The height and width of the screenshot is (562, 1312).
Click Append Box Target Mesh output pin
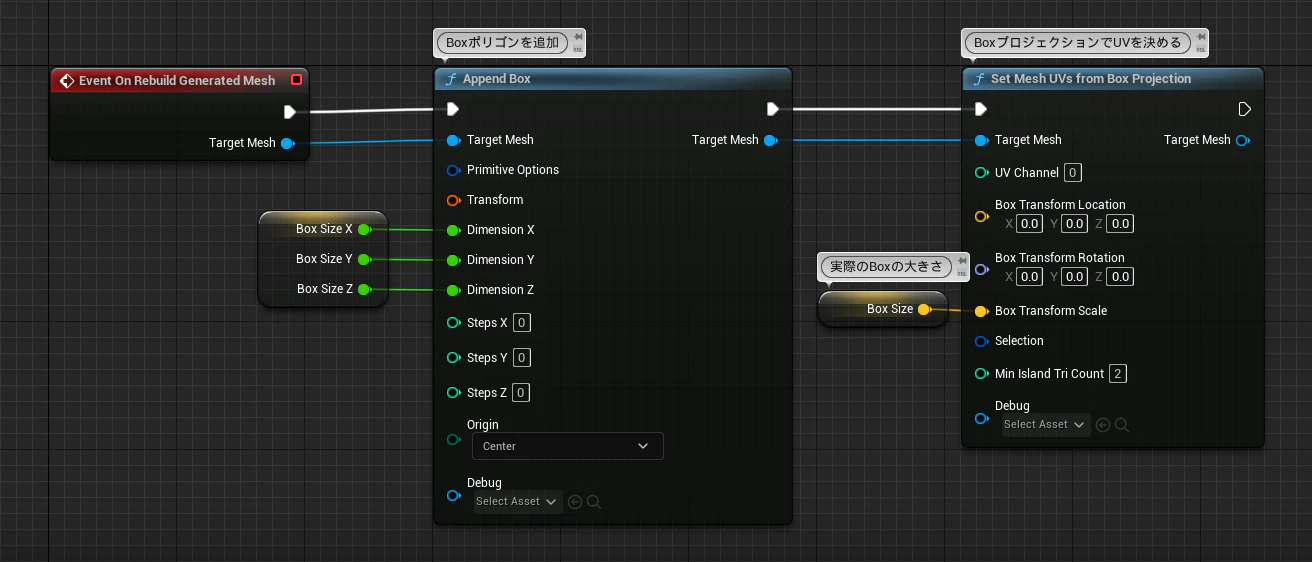click(770, 140)
